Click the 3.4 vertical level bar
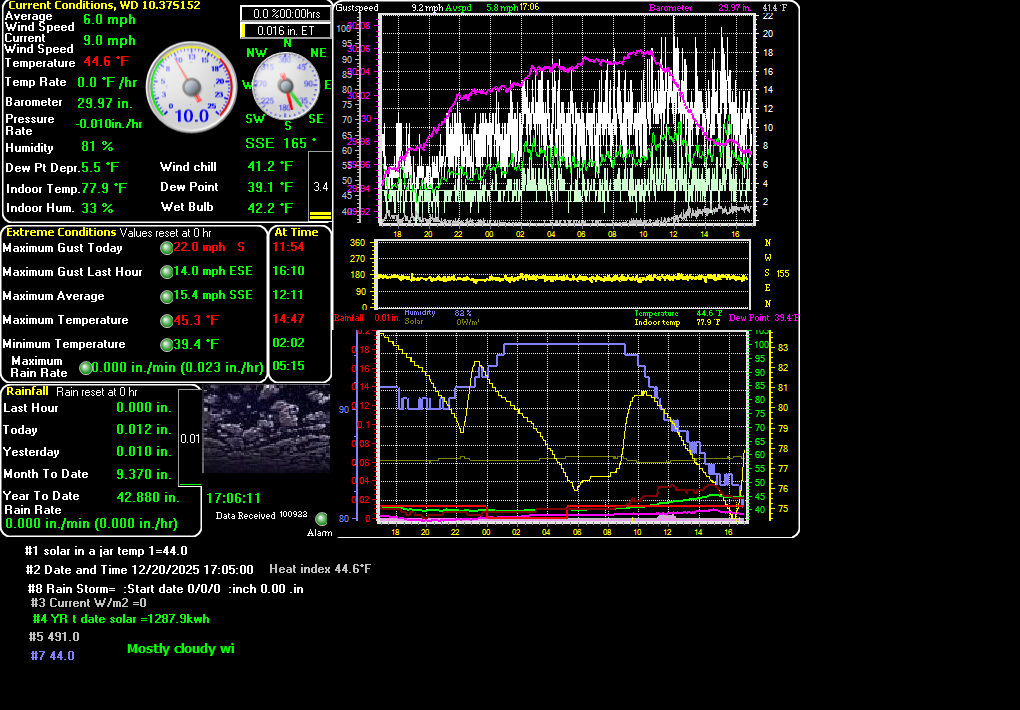 (320, 186)
